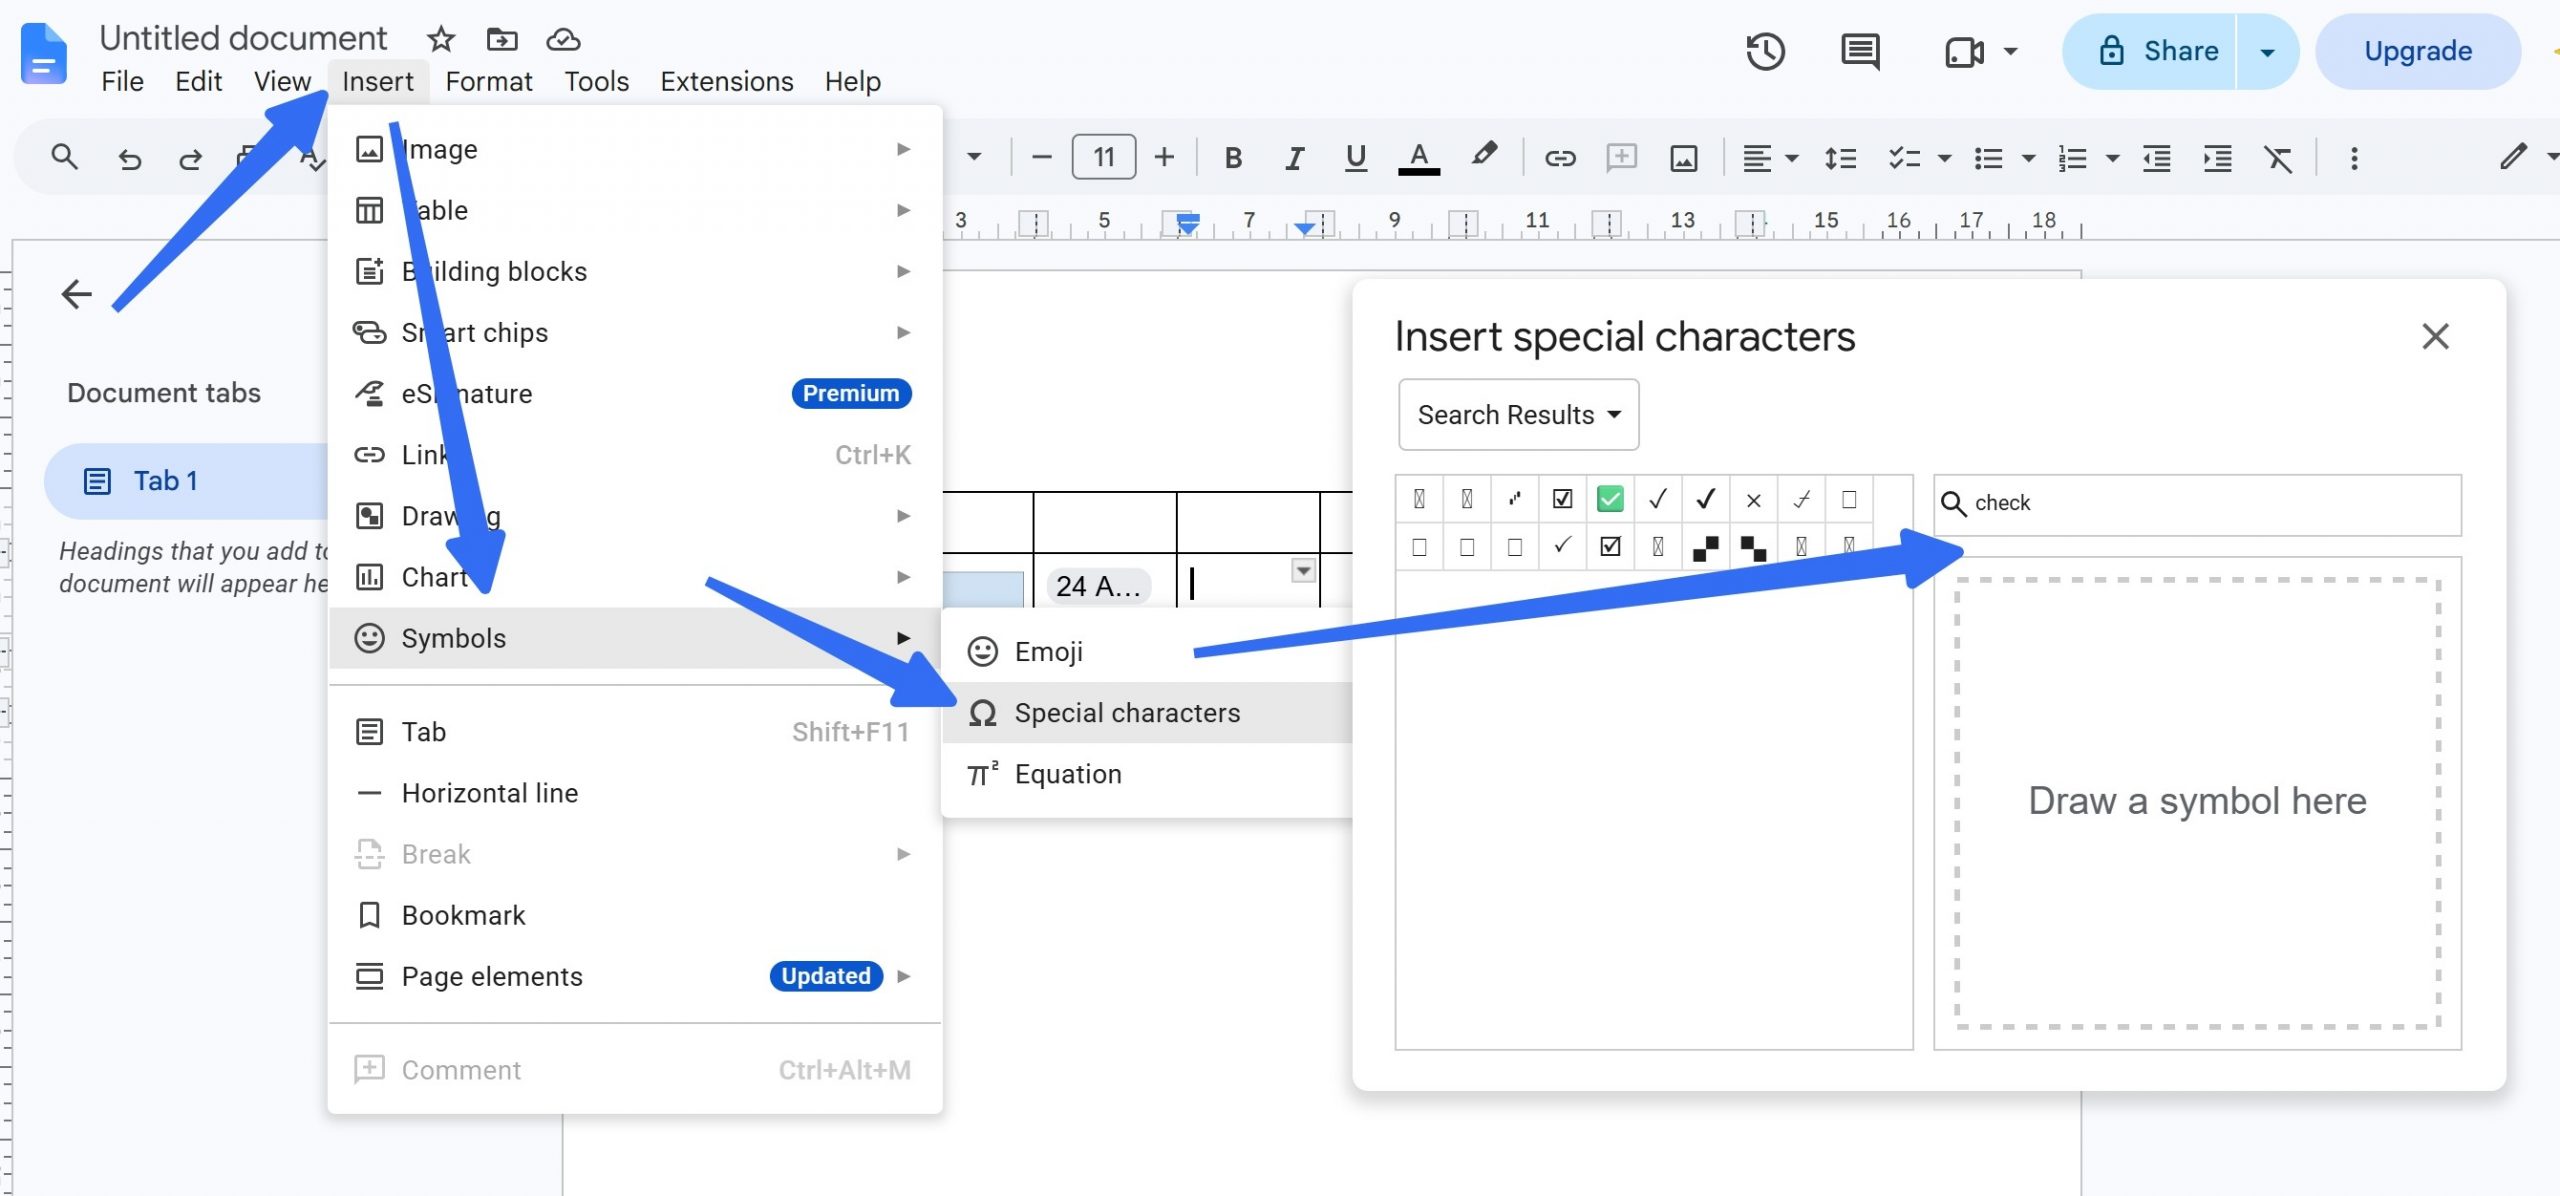Viewport: 2560px width, 1196px height.
Task: Click the insert image toolbar icon
Action: (1684, 158)
